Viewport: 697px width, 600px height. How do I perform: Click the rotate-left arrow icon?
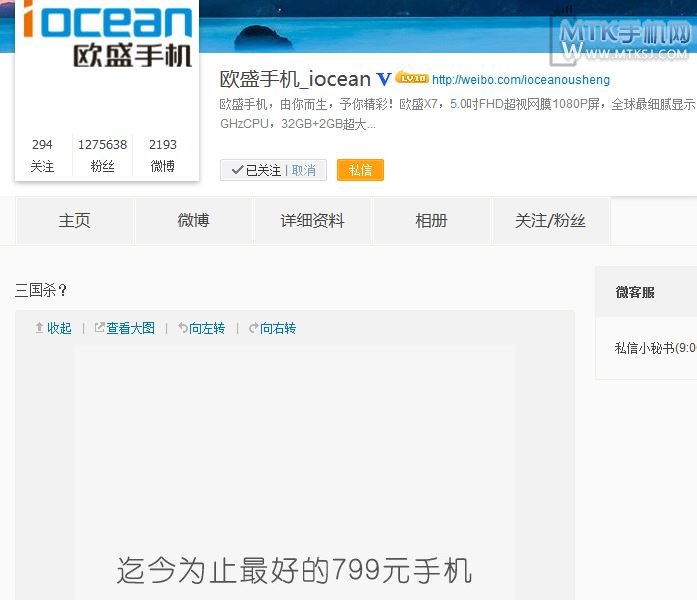click(183, 328)
